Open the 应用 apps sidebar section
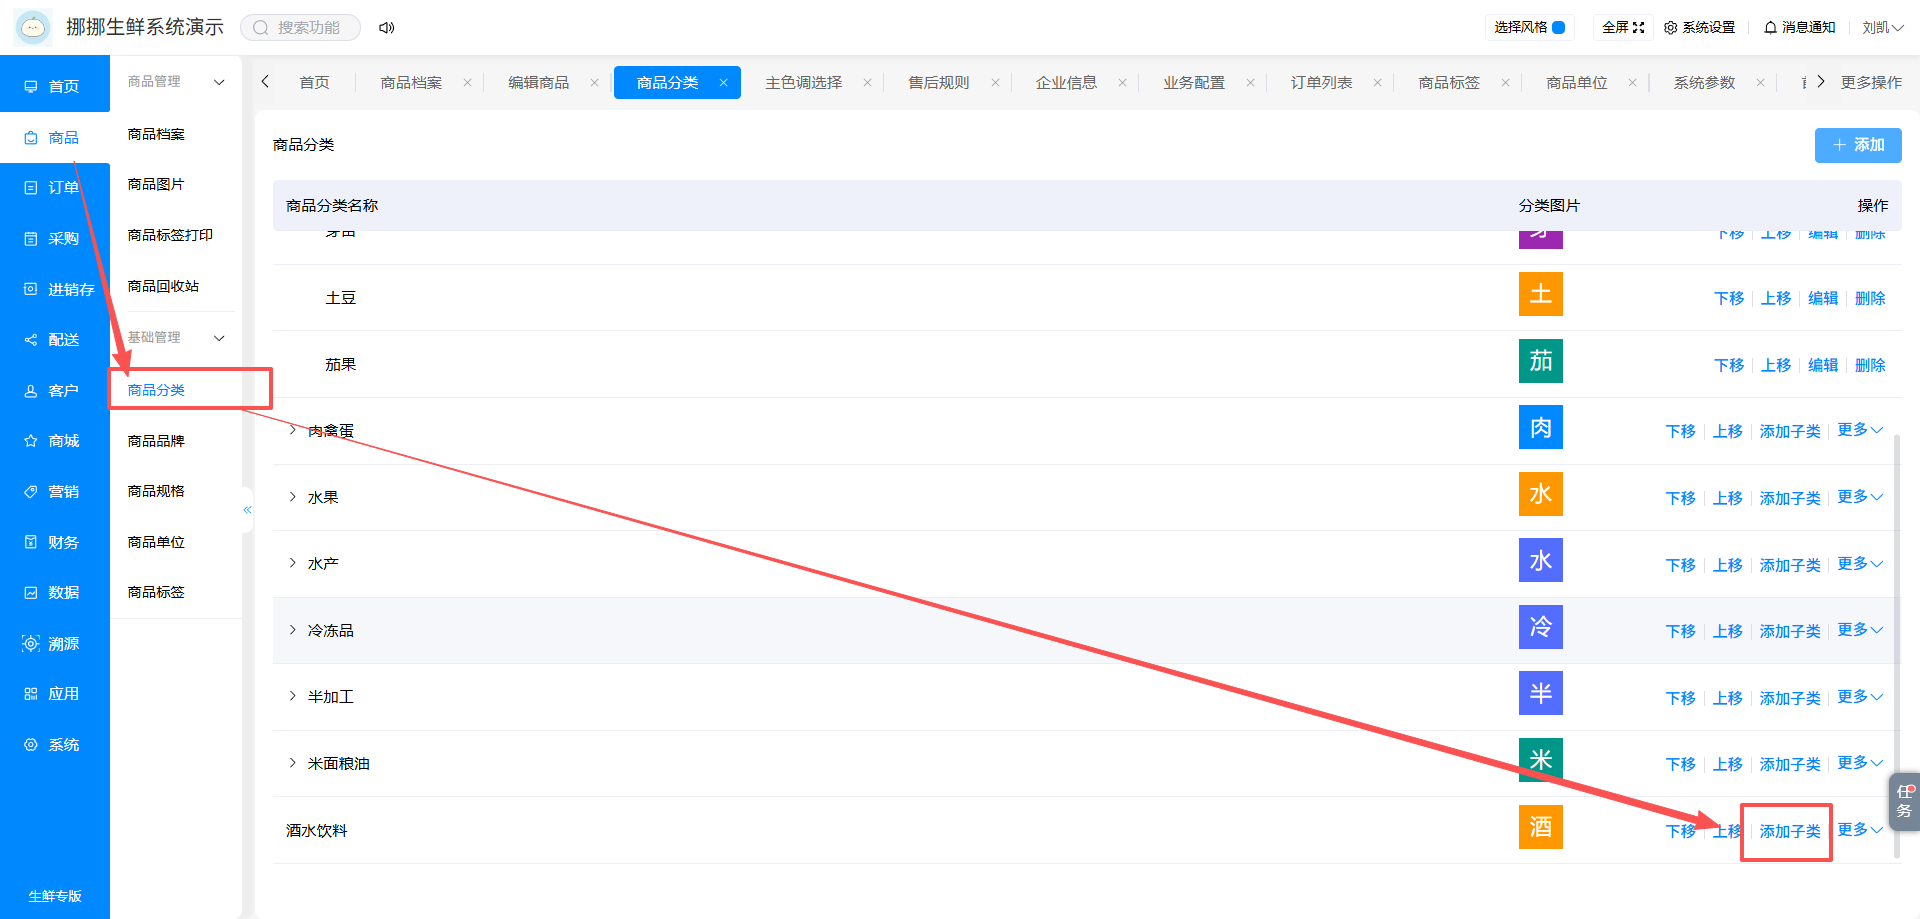Screen dimensions: 1920x919 [x=54, y=694]
